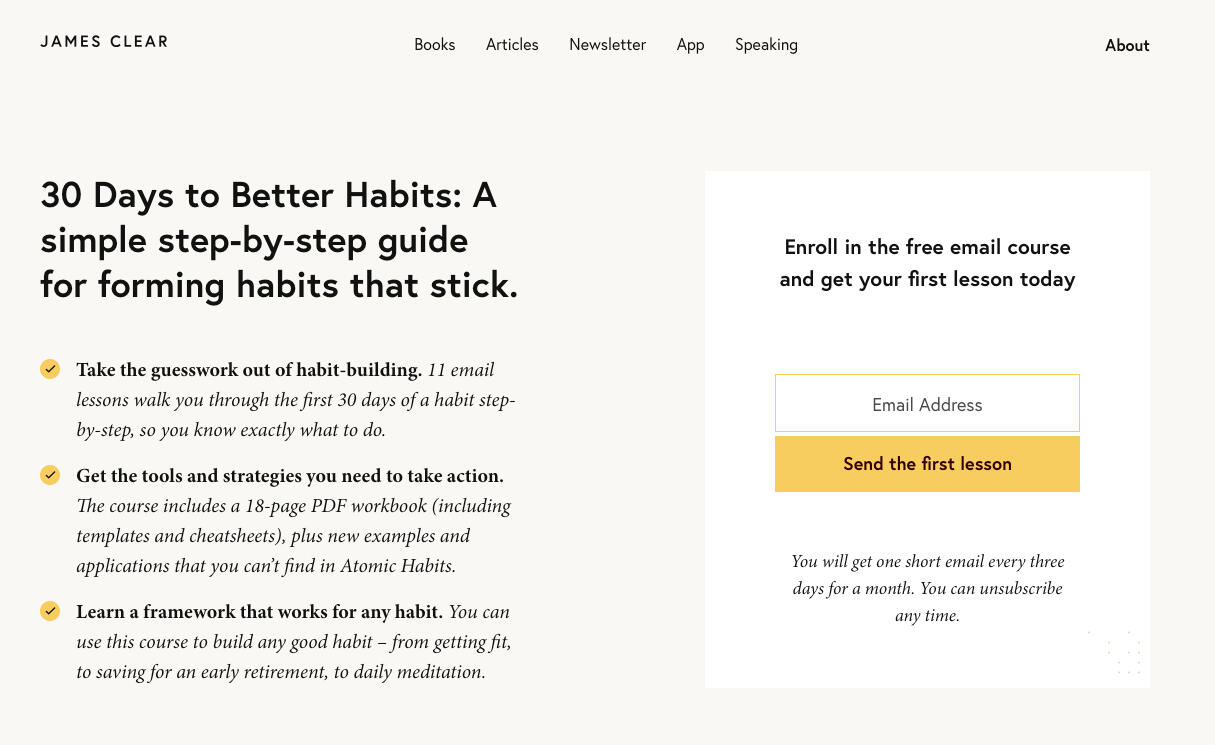Select App in the navigation bar
This screenshot has height=745, width=1215.
690,45
